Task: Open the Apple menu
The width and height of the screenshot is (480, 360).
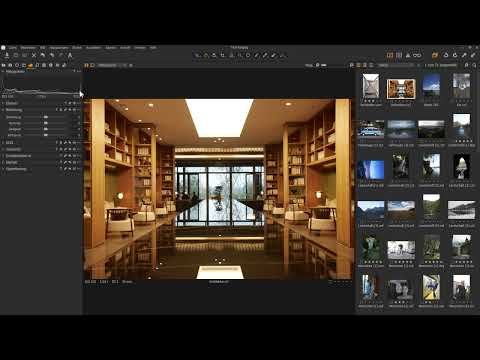Action: pyautogui.click(x=3, y=48)
